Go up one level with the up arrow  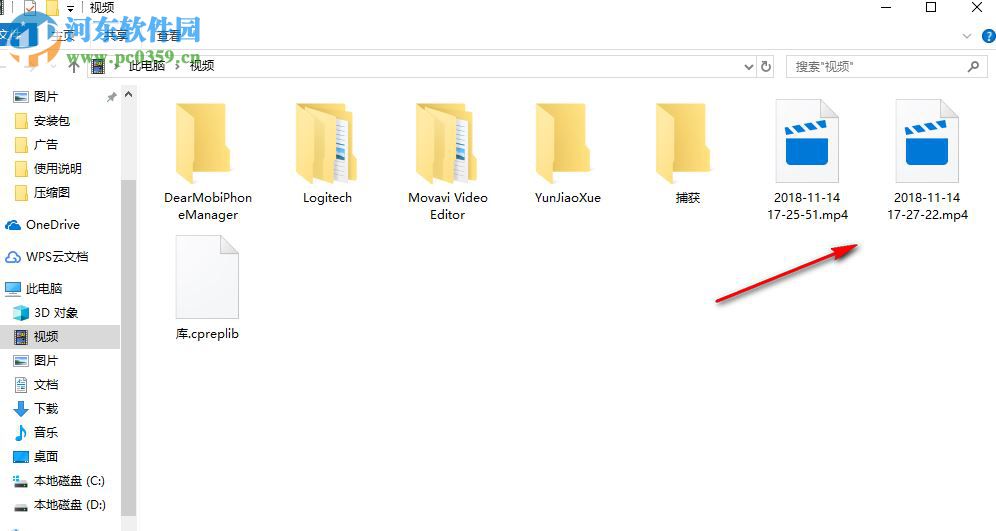tap(74, 65)
